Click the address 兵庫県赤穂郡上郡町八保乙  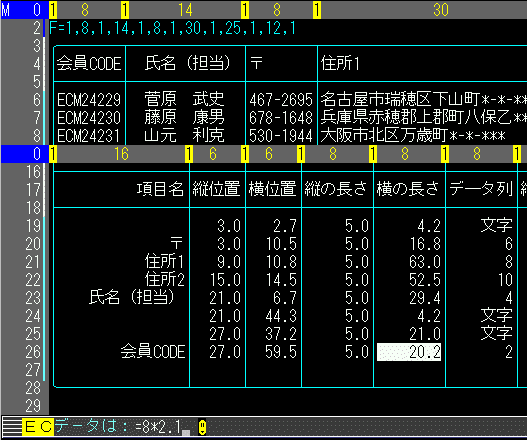(416, 118)
